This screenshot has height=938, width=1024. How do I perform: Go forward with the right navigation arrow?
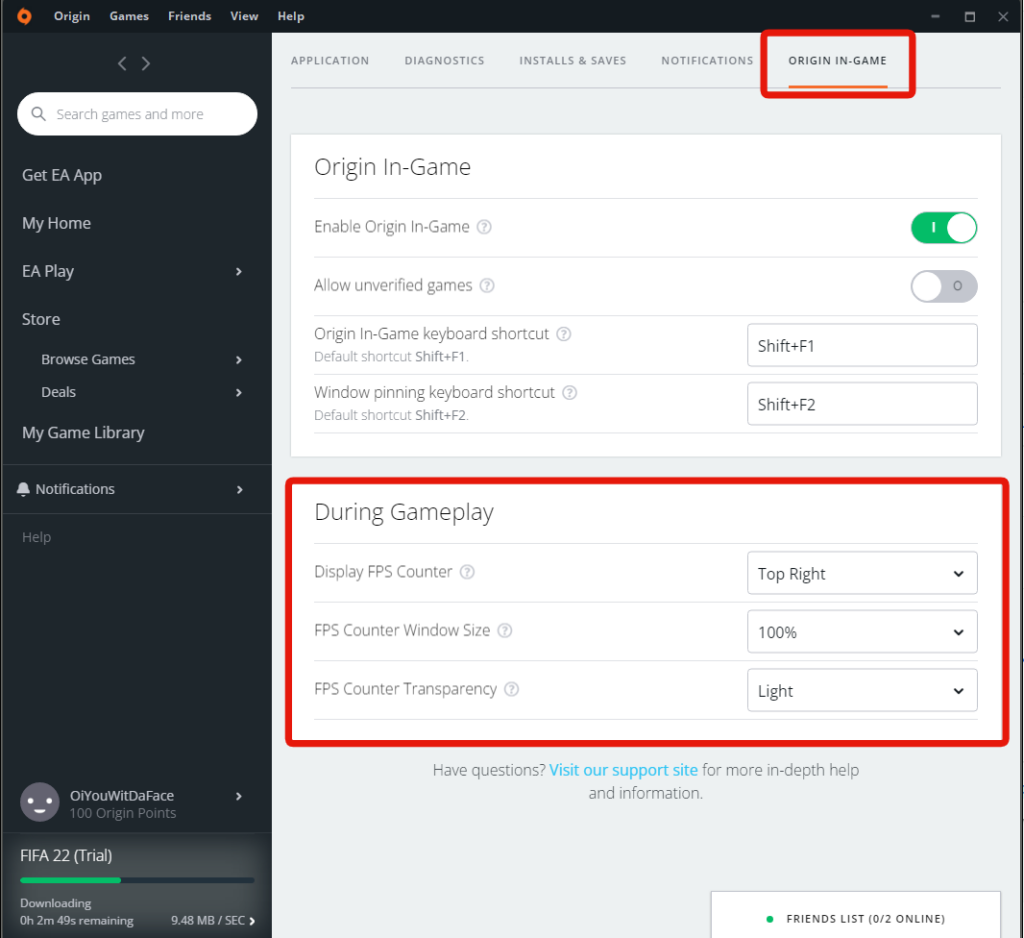146,63
